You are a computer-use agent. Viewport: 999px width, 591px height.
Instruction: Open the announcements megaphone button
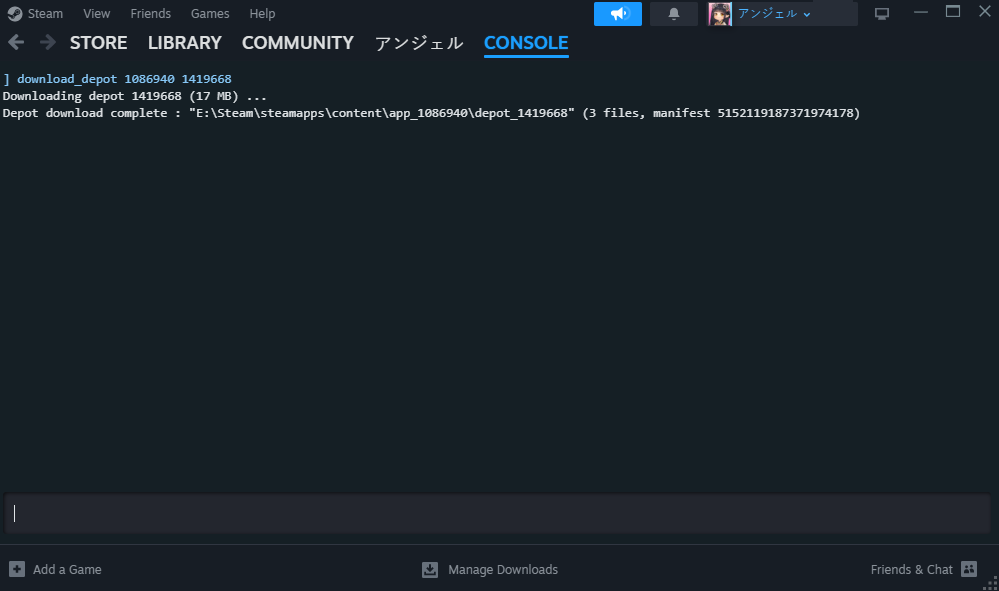click(x=617, y=14)
